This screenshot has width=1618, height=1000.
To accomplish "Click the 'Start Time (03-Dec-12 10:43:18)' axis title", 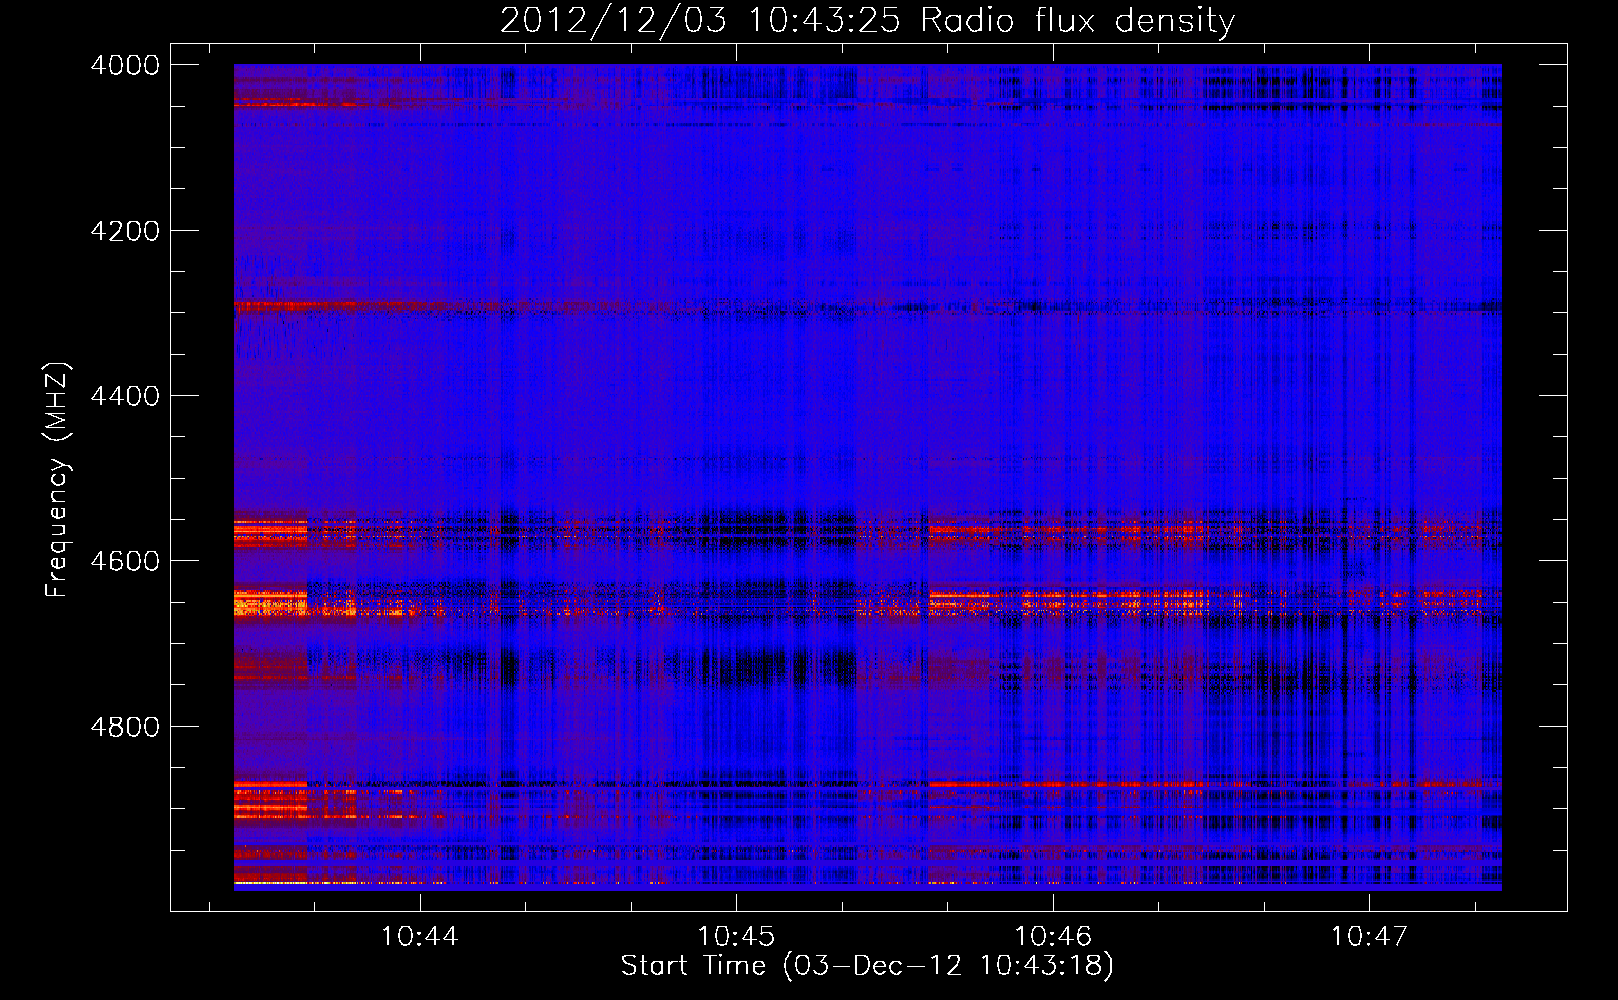I will coord(867,966).
